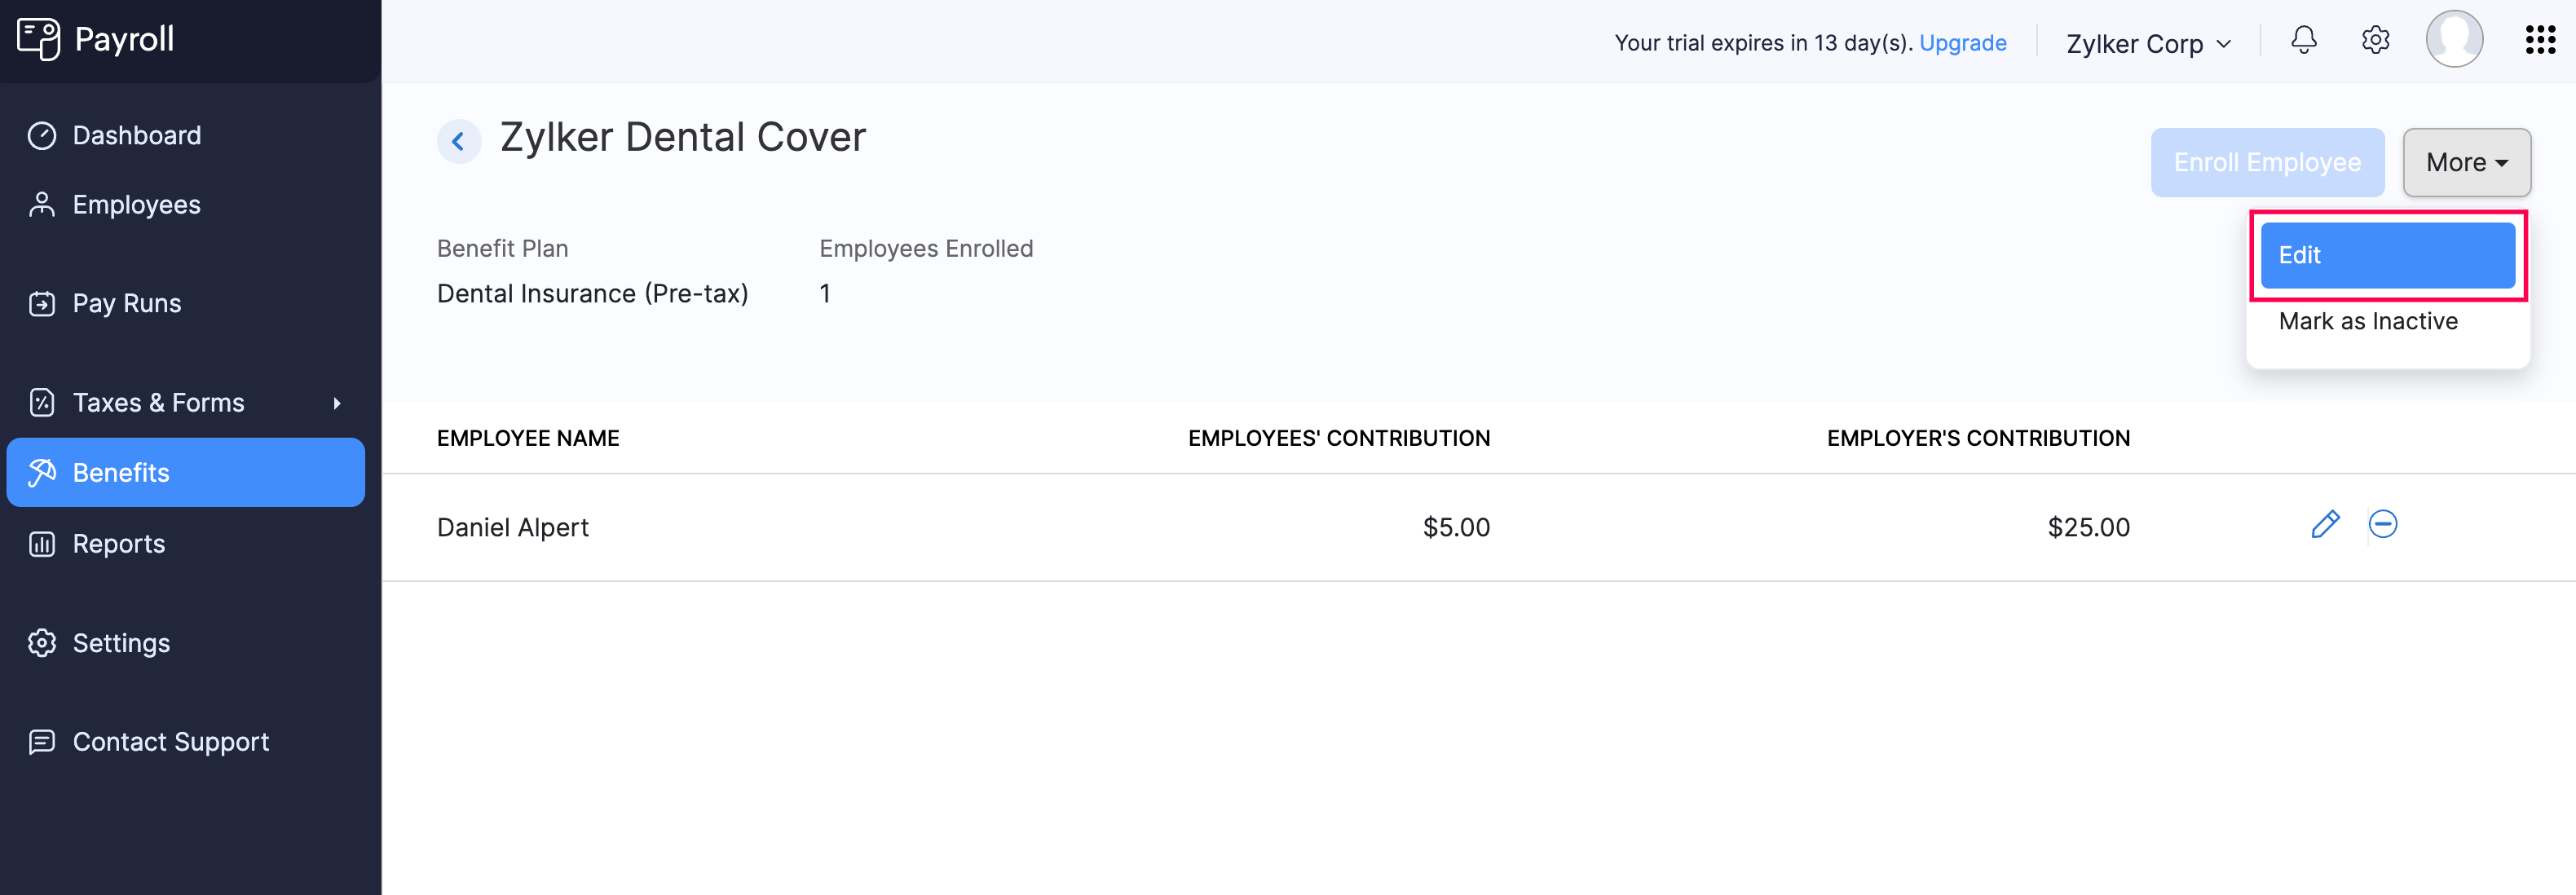Click the top-bar settings gear
The width and height of the screenshot is (2576, 895).
pos(2375,41)
